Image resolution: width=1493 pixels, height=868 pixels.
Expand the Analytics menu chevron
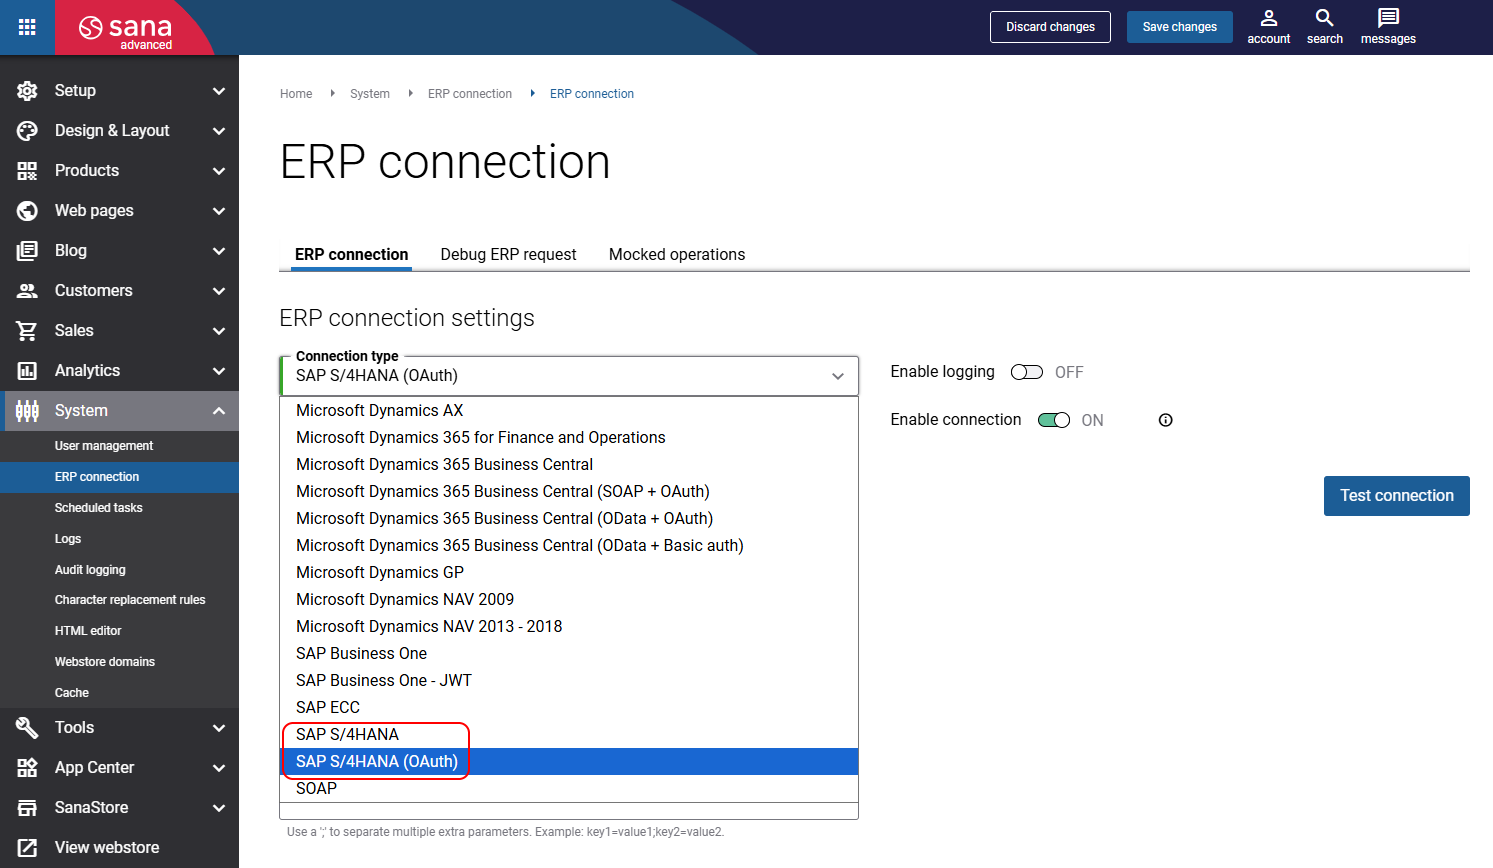[x=219, y=371]
